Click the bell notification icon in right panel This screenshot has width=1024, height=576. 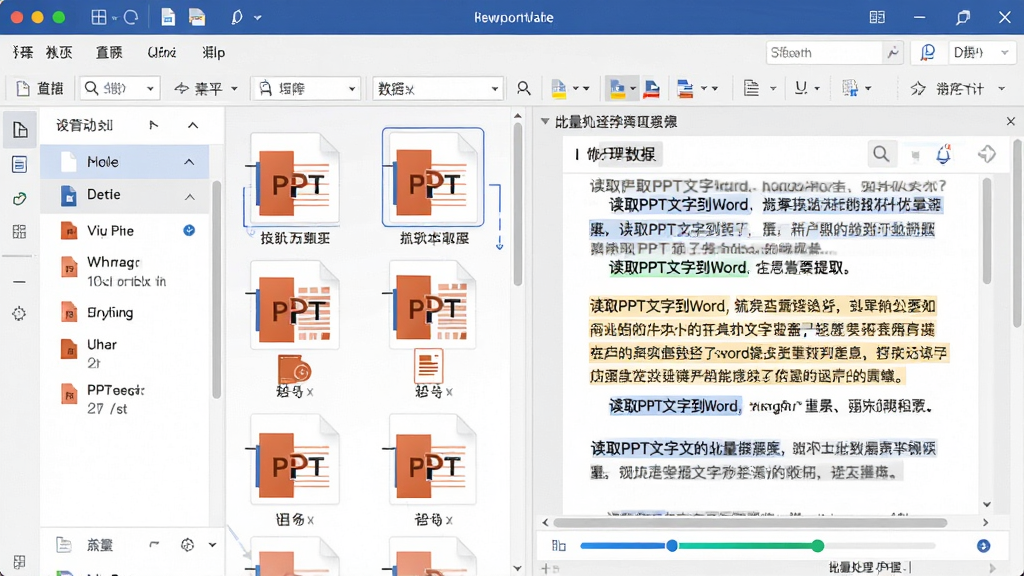(x=943, y=154)
